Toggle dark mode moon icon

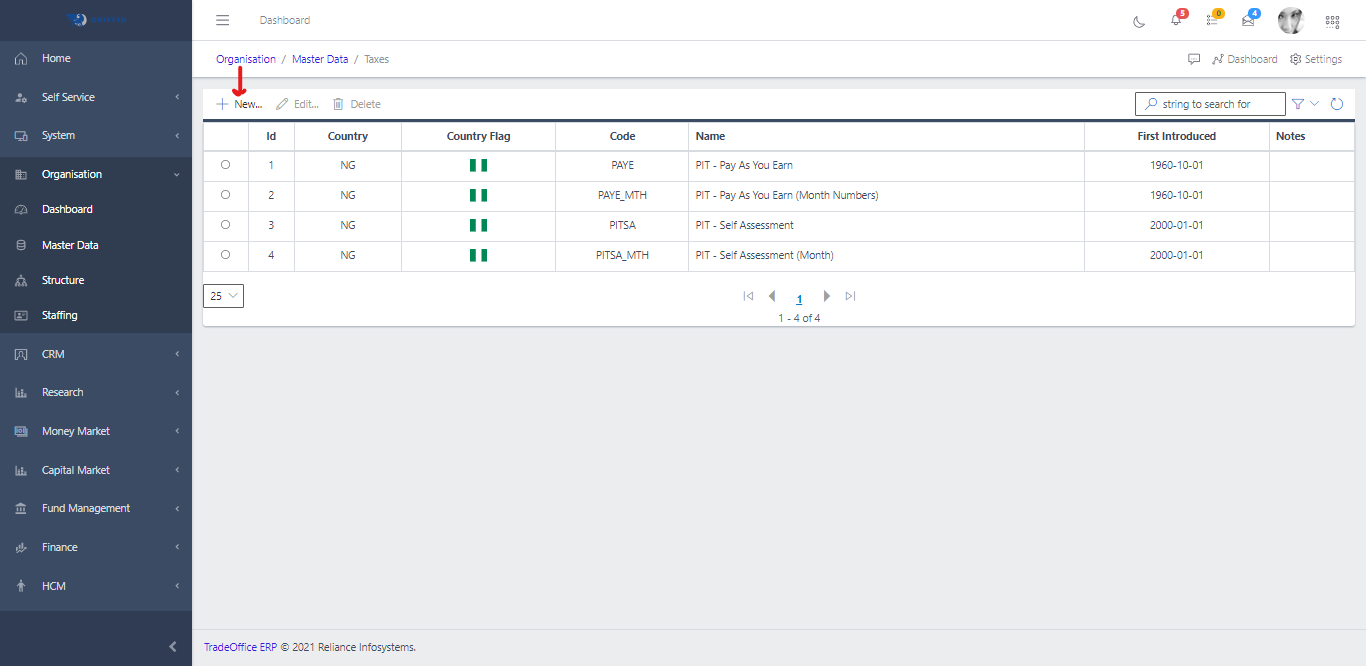(1139, 21)
